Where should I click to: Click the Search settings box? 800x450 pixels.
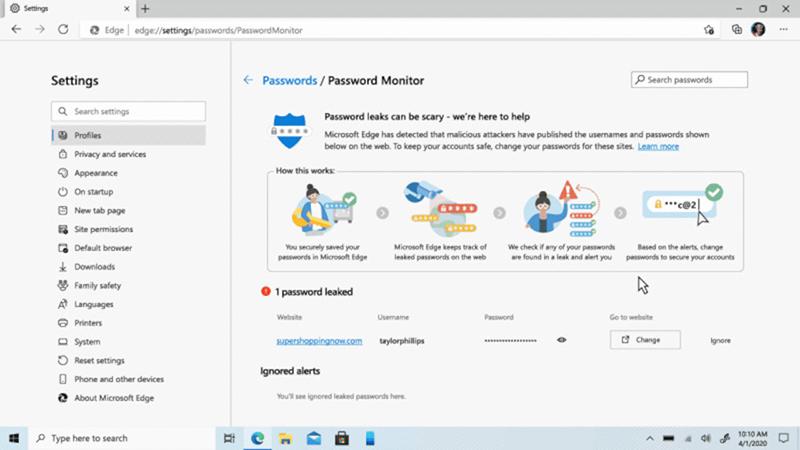click(128, 111)
